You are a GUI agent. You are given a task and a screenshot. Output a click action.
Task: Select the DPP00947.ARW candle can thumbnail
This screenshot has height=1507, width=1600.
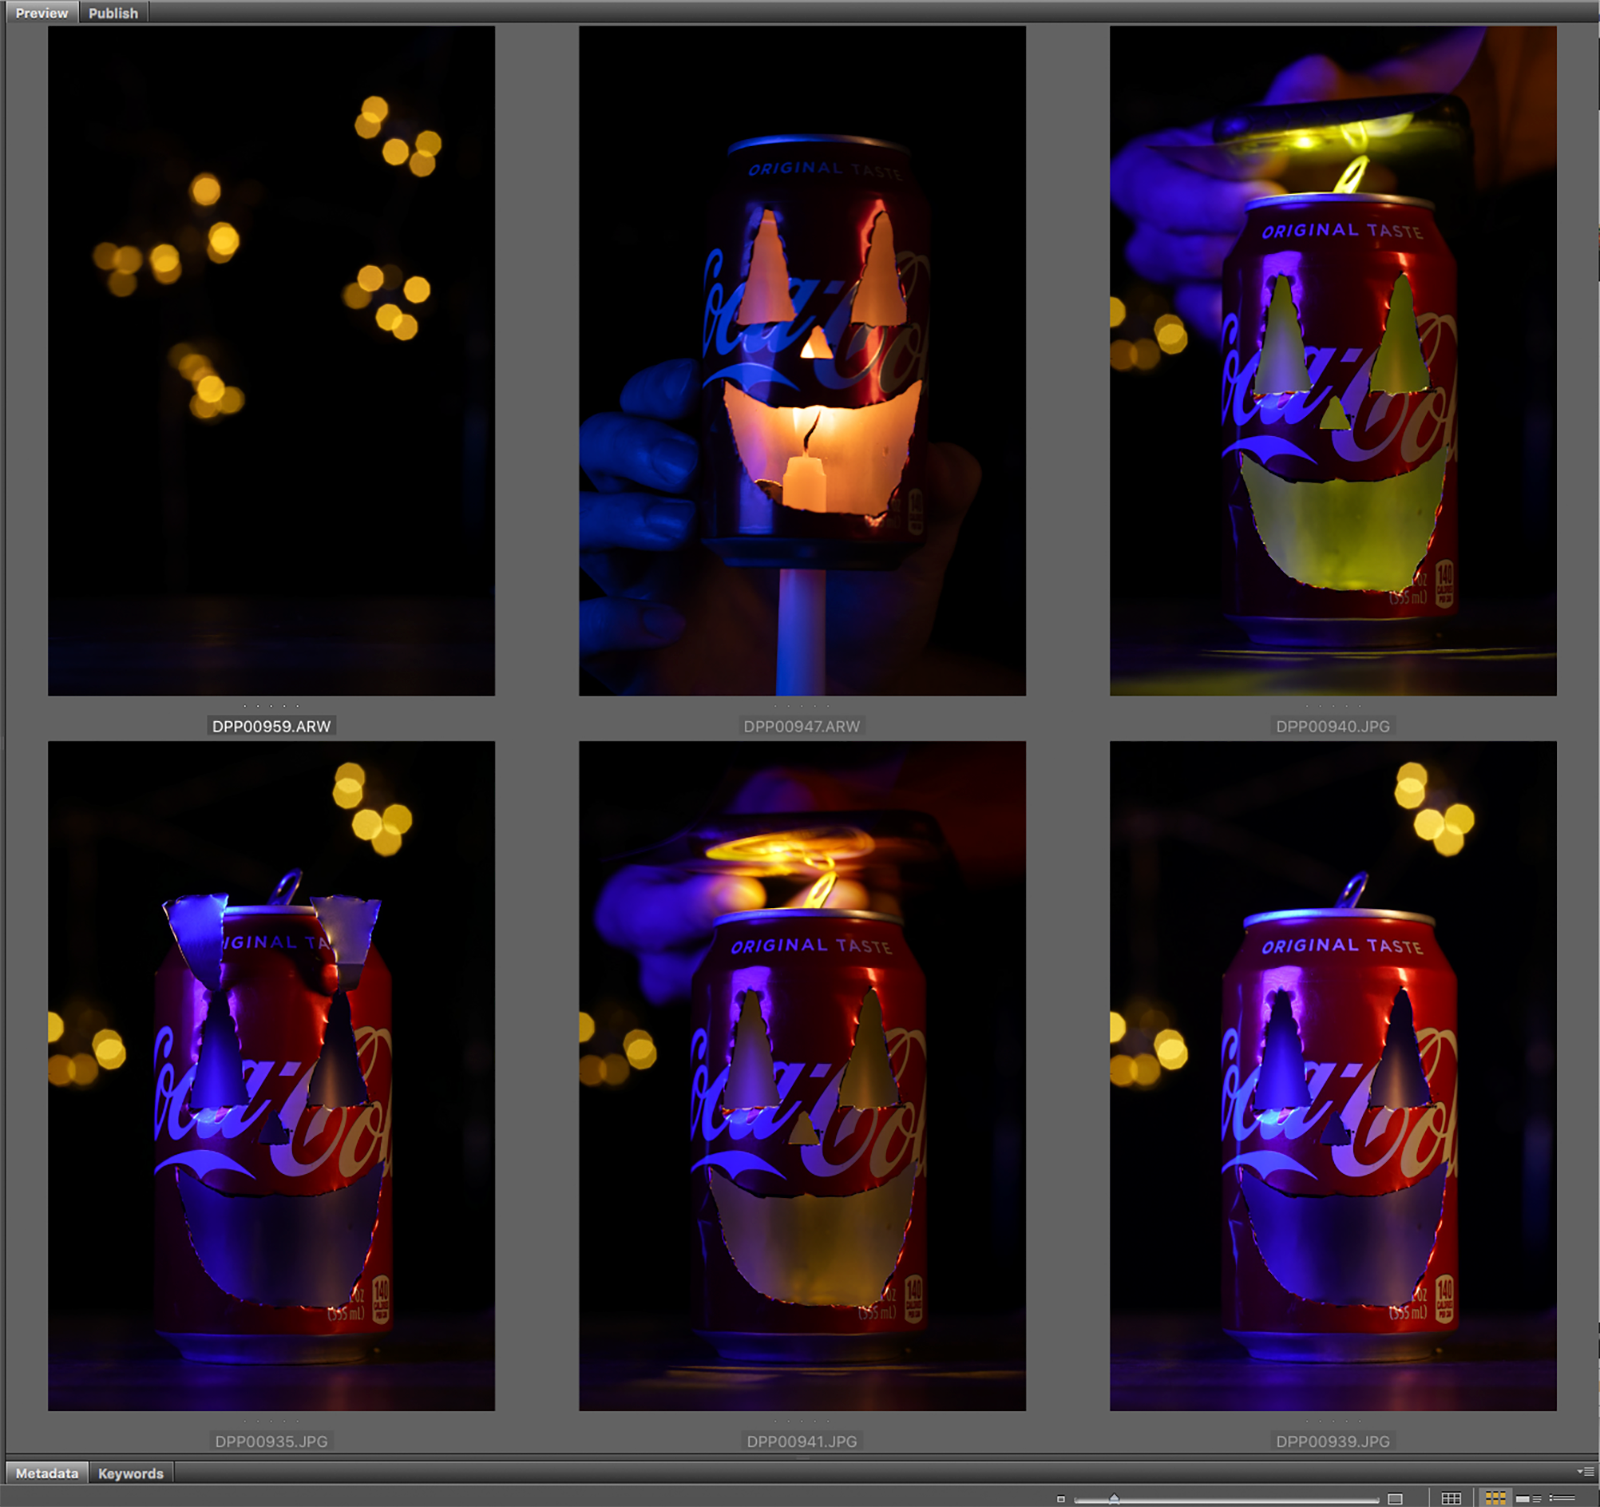(802, 360)
